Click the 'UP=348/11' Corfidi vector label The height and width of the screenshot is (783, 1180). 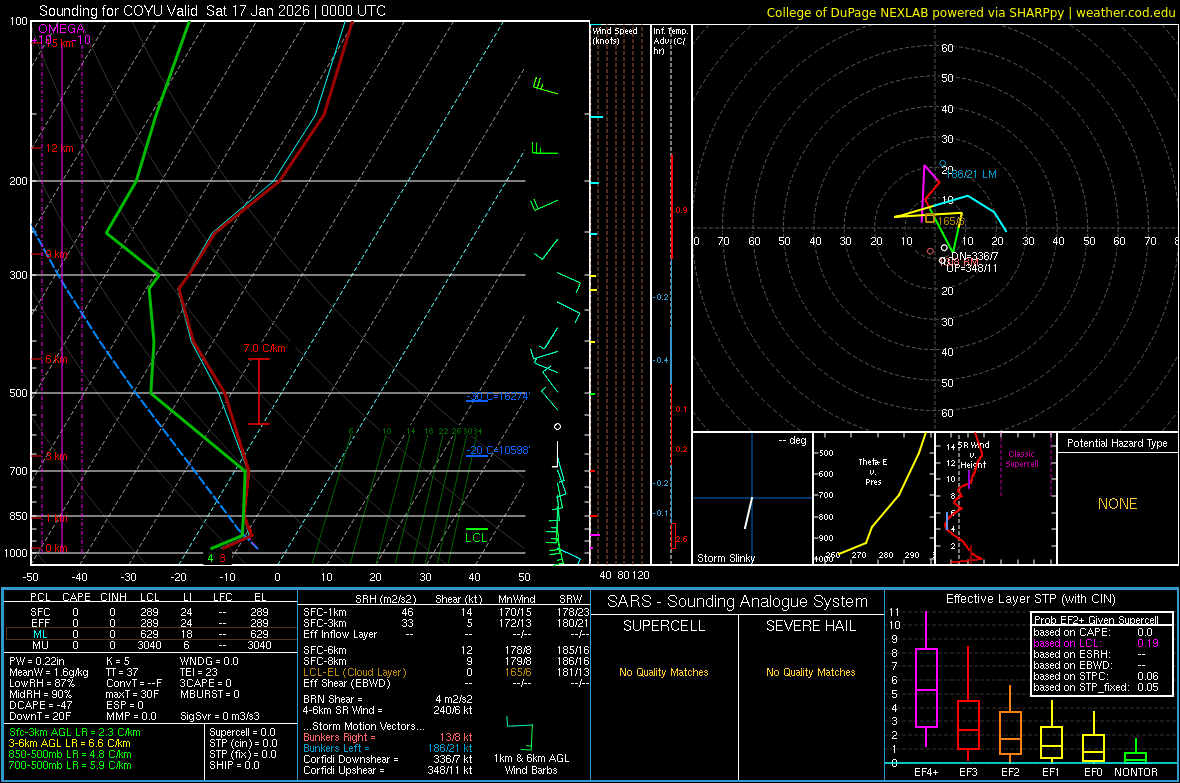pyautogui.click(x=972, y=268)
